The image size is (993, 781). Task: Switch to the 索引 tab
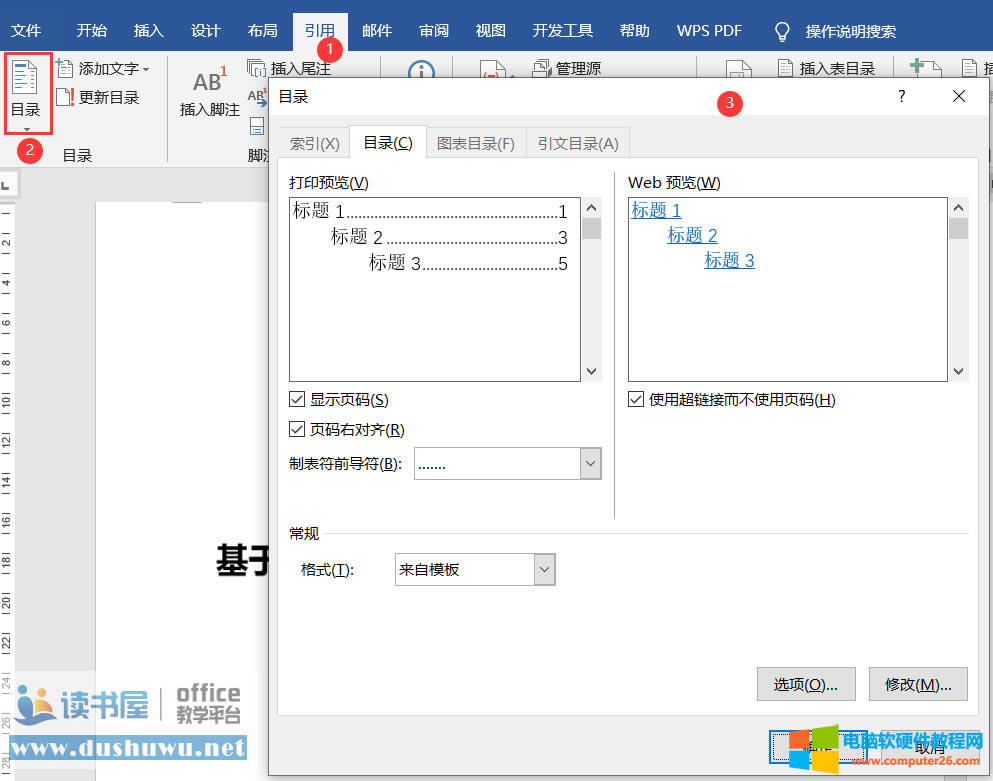click(314, 143)
